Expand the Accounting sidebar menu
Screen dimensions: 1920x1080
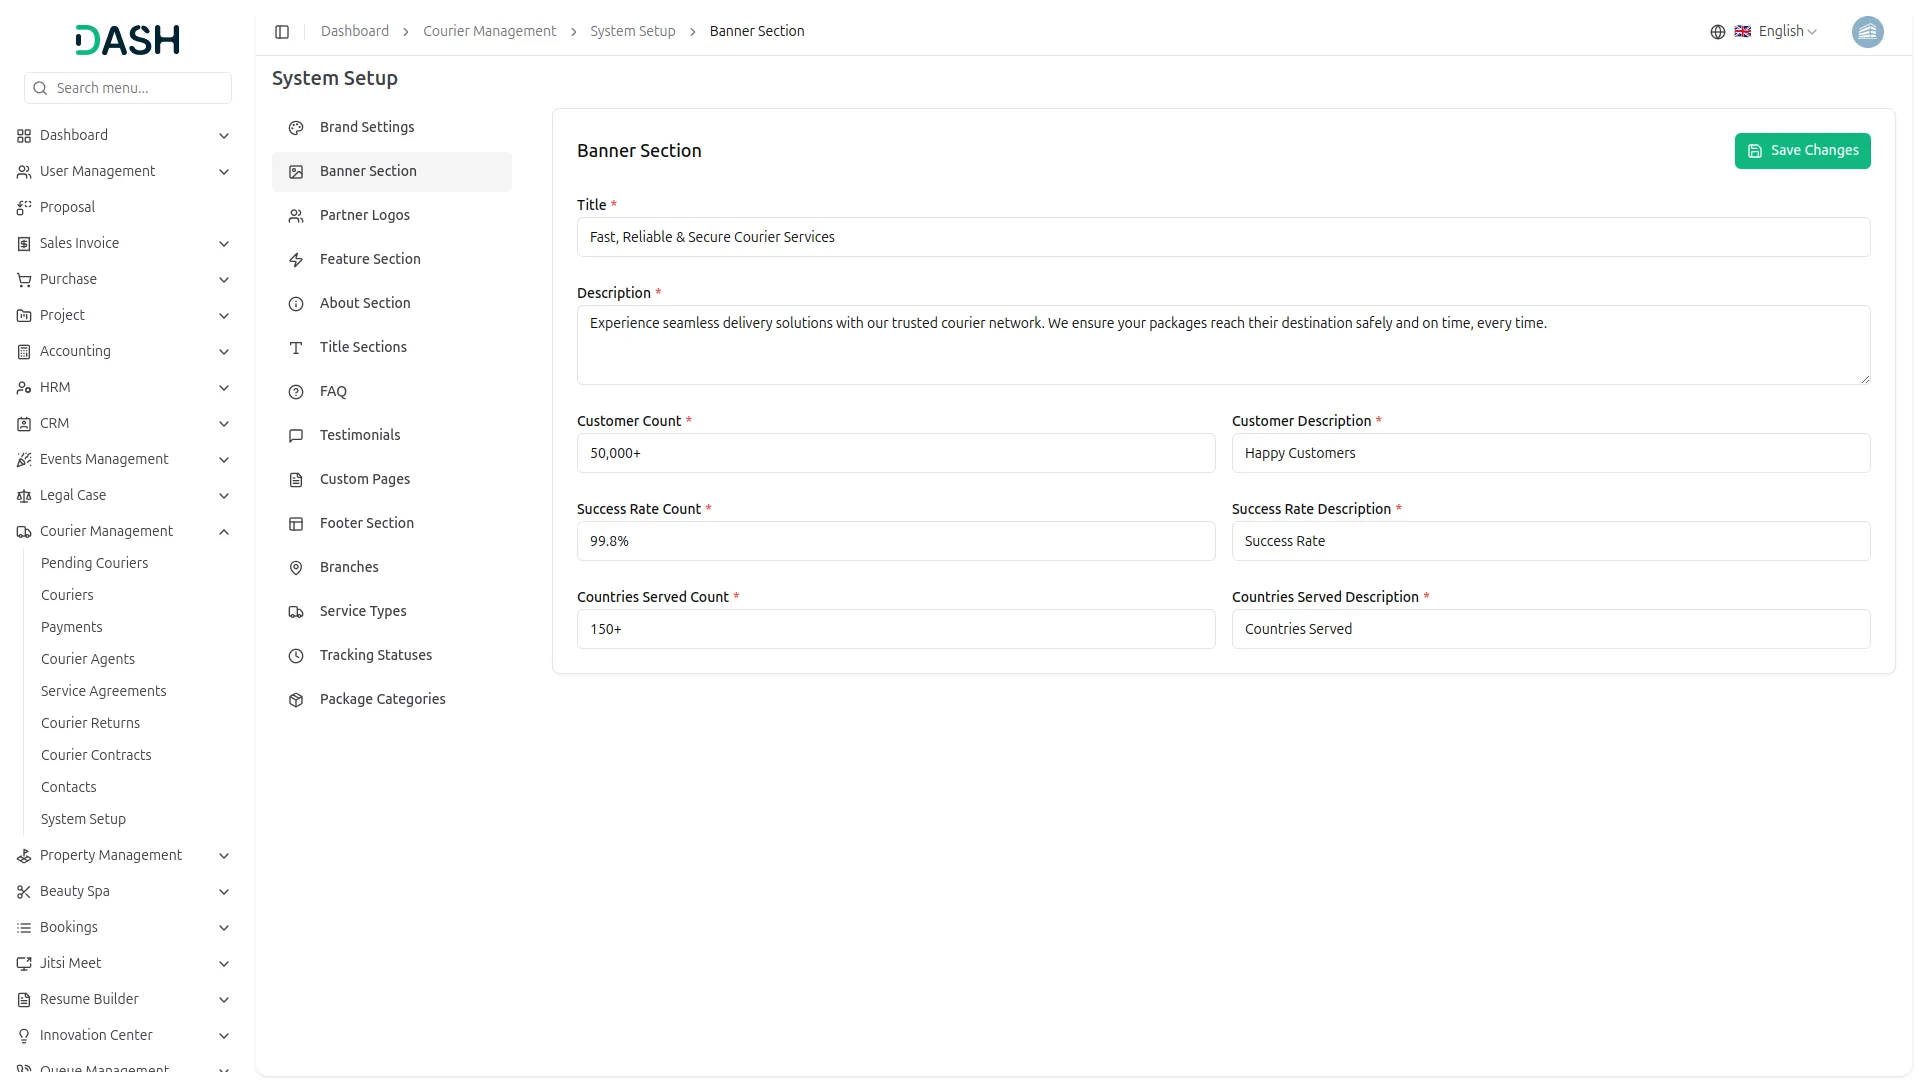[224, 352]
